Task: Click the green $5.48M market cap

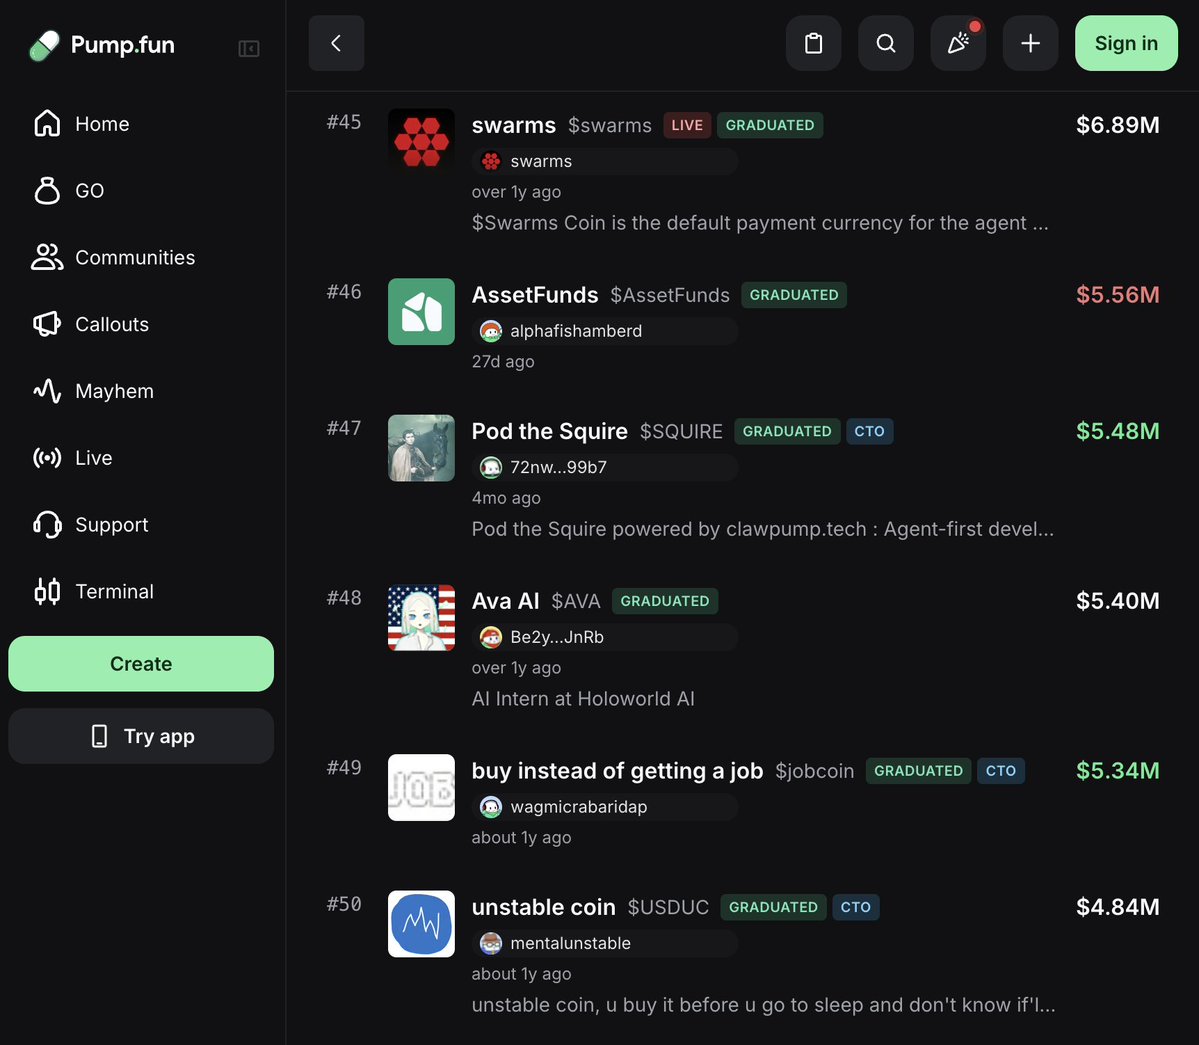Action: [1117, 431]
